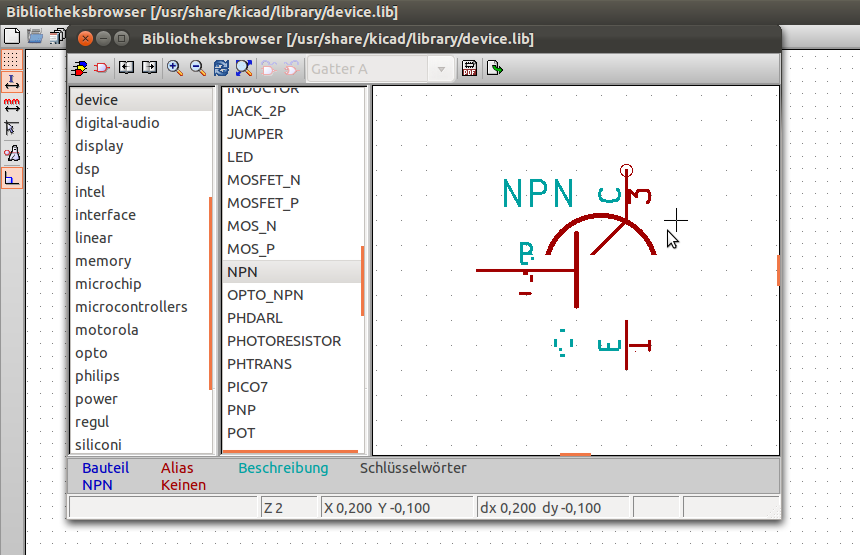Choose MOSFET_P component
Image resolution: width=860 pixels, height=555 pixels.
(x=292, y=203)
